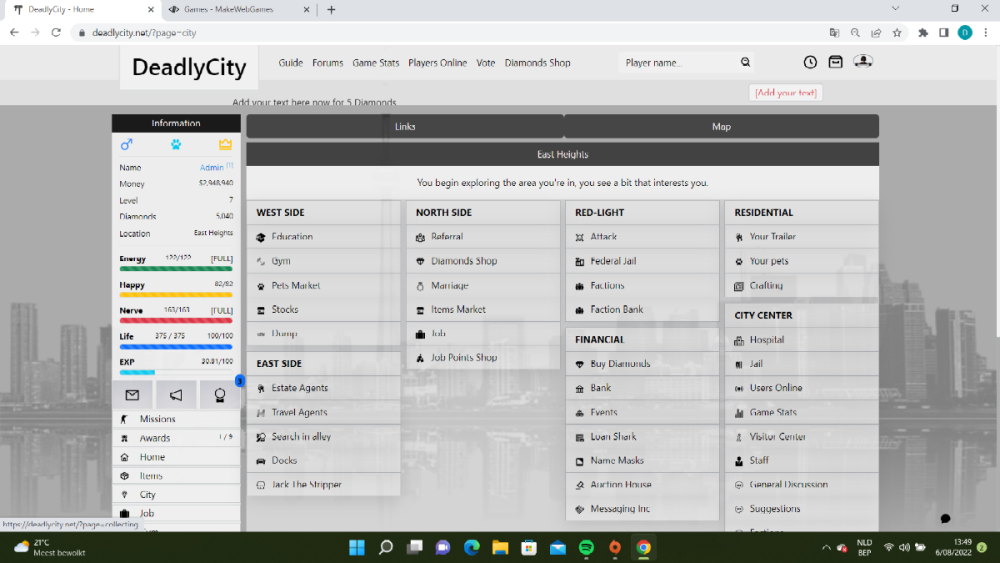Open the mail envelope icon

click(x=132, y=394)
